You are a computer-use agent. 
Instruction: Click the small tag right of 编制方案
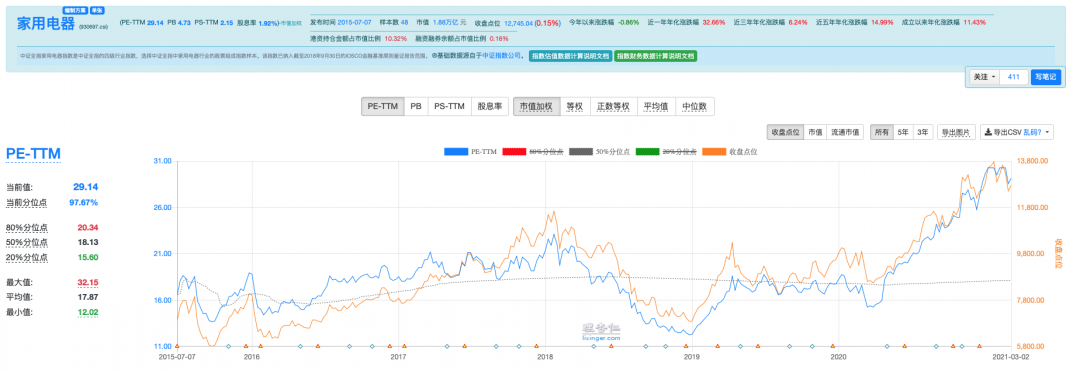[97, 11]
